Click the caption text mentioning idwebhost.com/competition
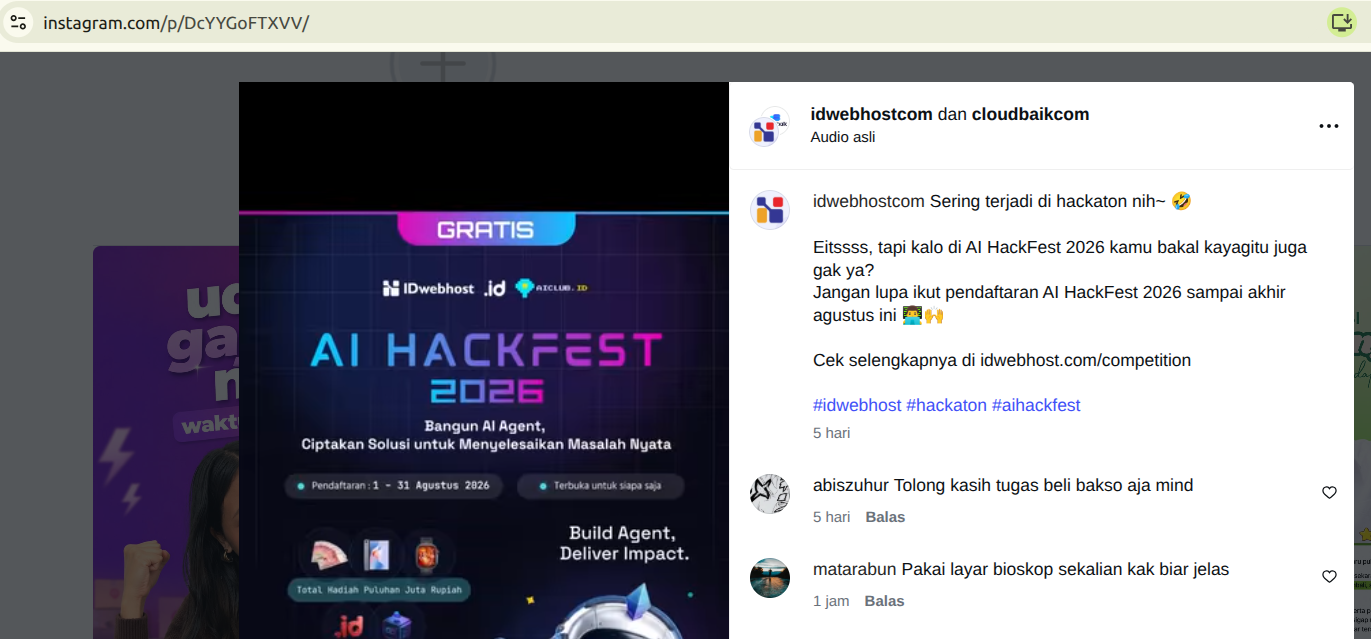1371x639 pixels. coord(1002,360)
